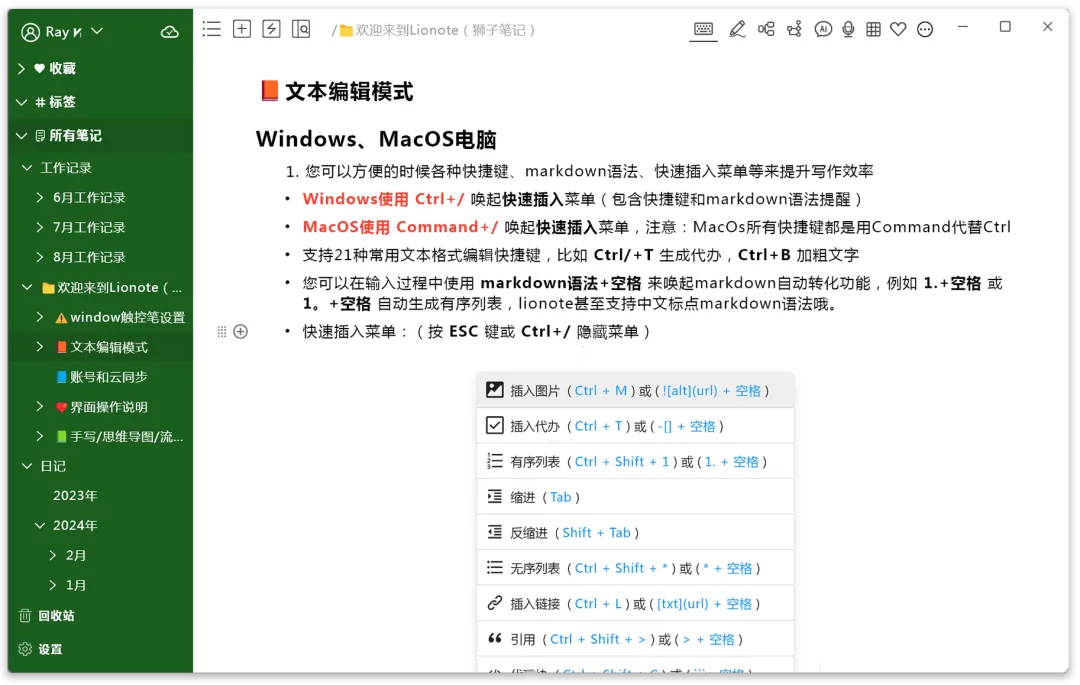1080x685 pixels.
Task: Open breadcrumb folder 欢迎来到Lionote
Action: click(437, 30)
